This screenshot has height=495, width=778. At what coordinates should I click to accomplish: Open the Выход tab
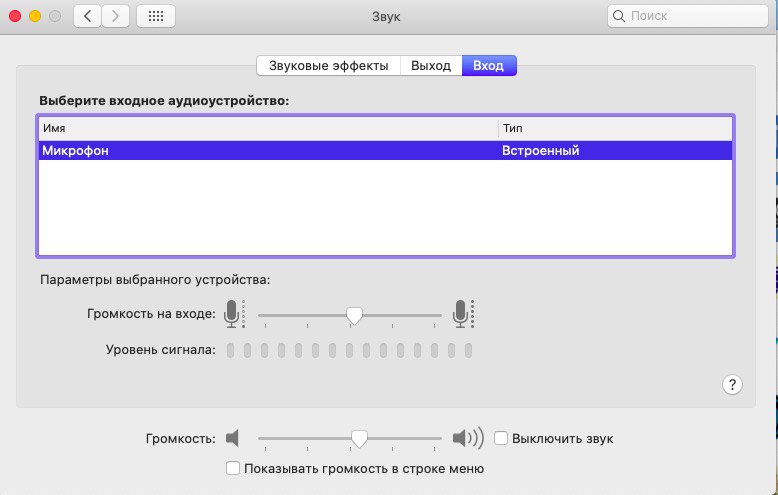(431, 66)
